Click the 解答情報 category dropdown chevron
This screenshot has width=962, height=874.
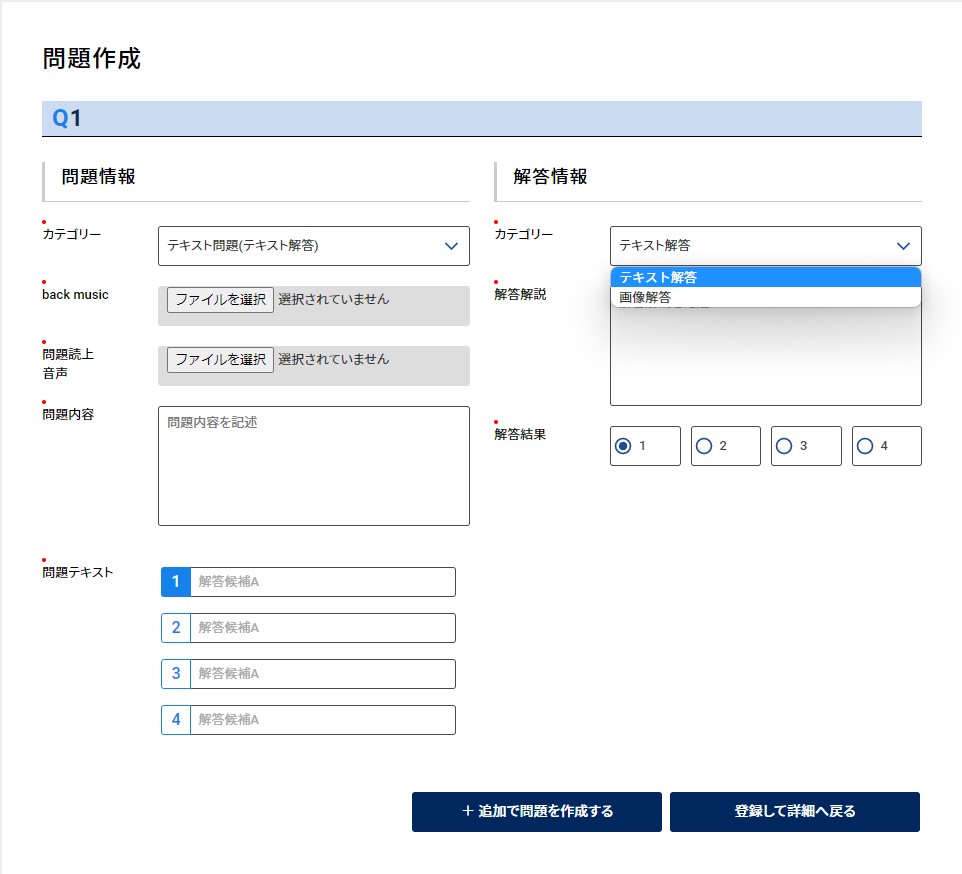903,246
